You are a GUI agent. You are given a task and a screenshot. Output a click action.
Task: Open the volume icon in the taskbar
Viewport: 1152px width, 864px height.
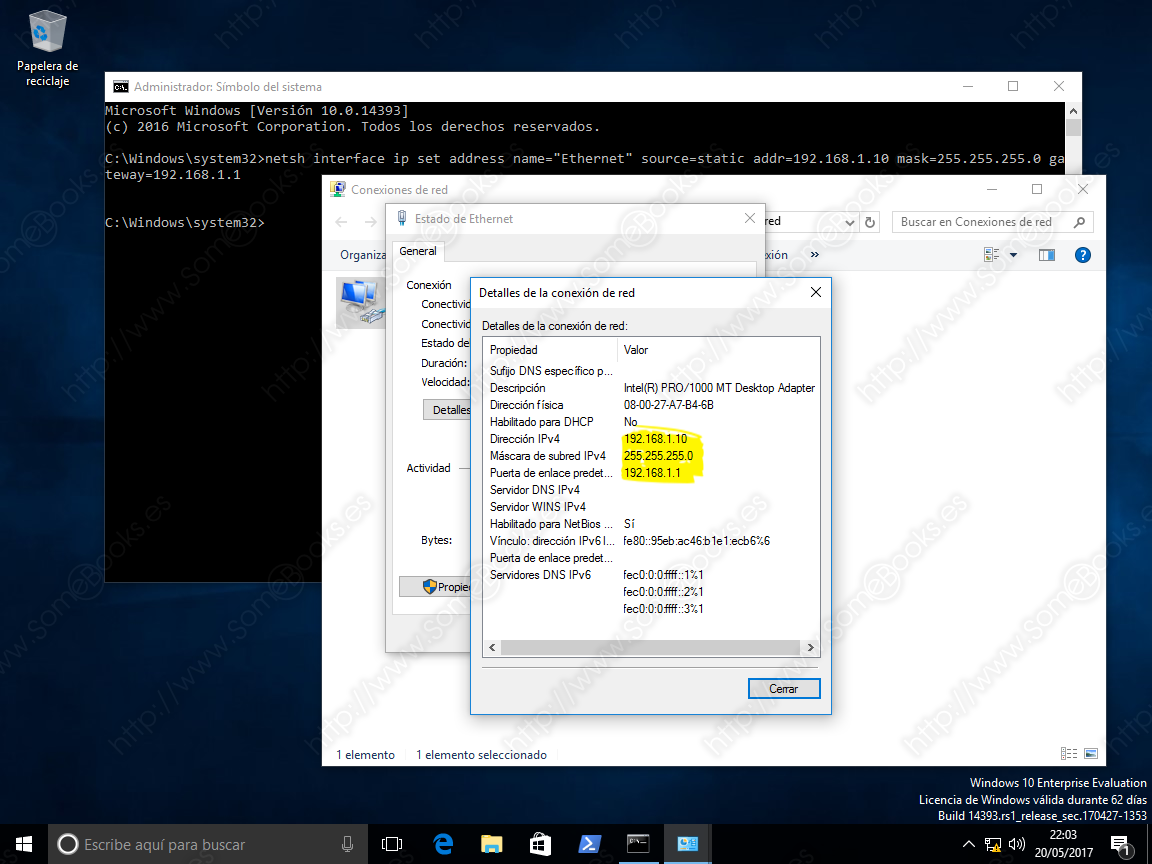(1016, 845)
